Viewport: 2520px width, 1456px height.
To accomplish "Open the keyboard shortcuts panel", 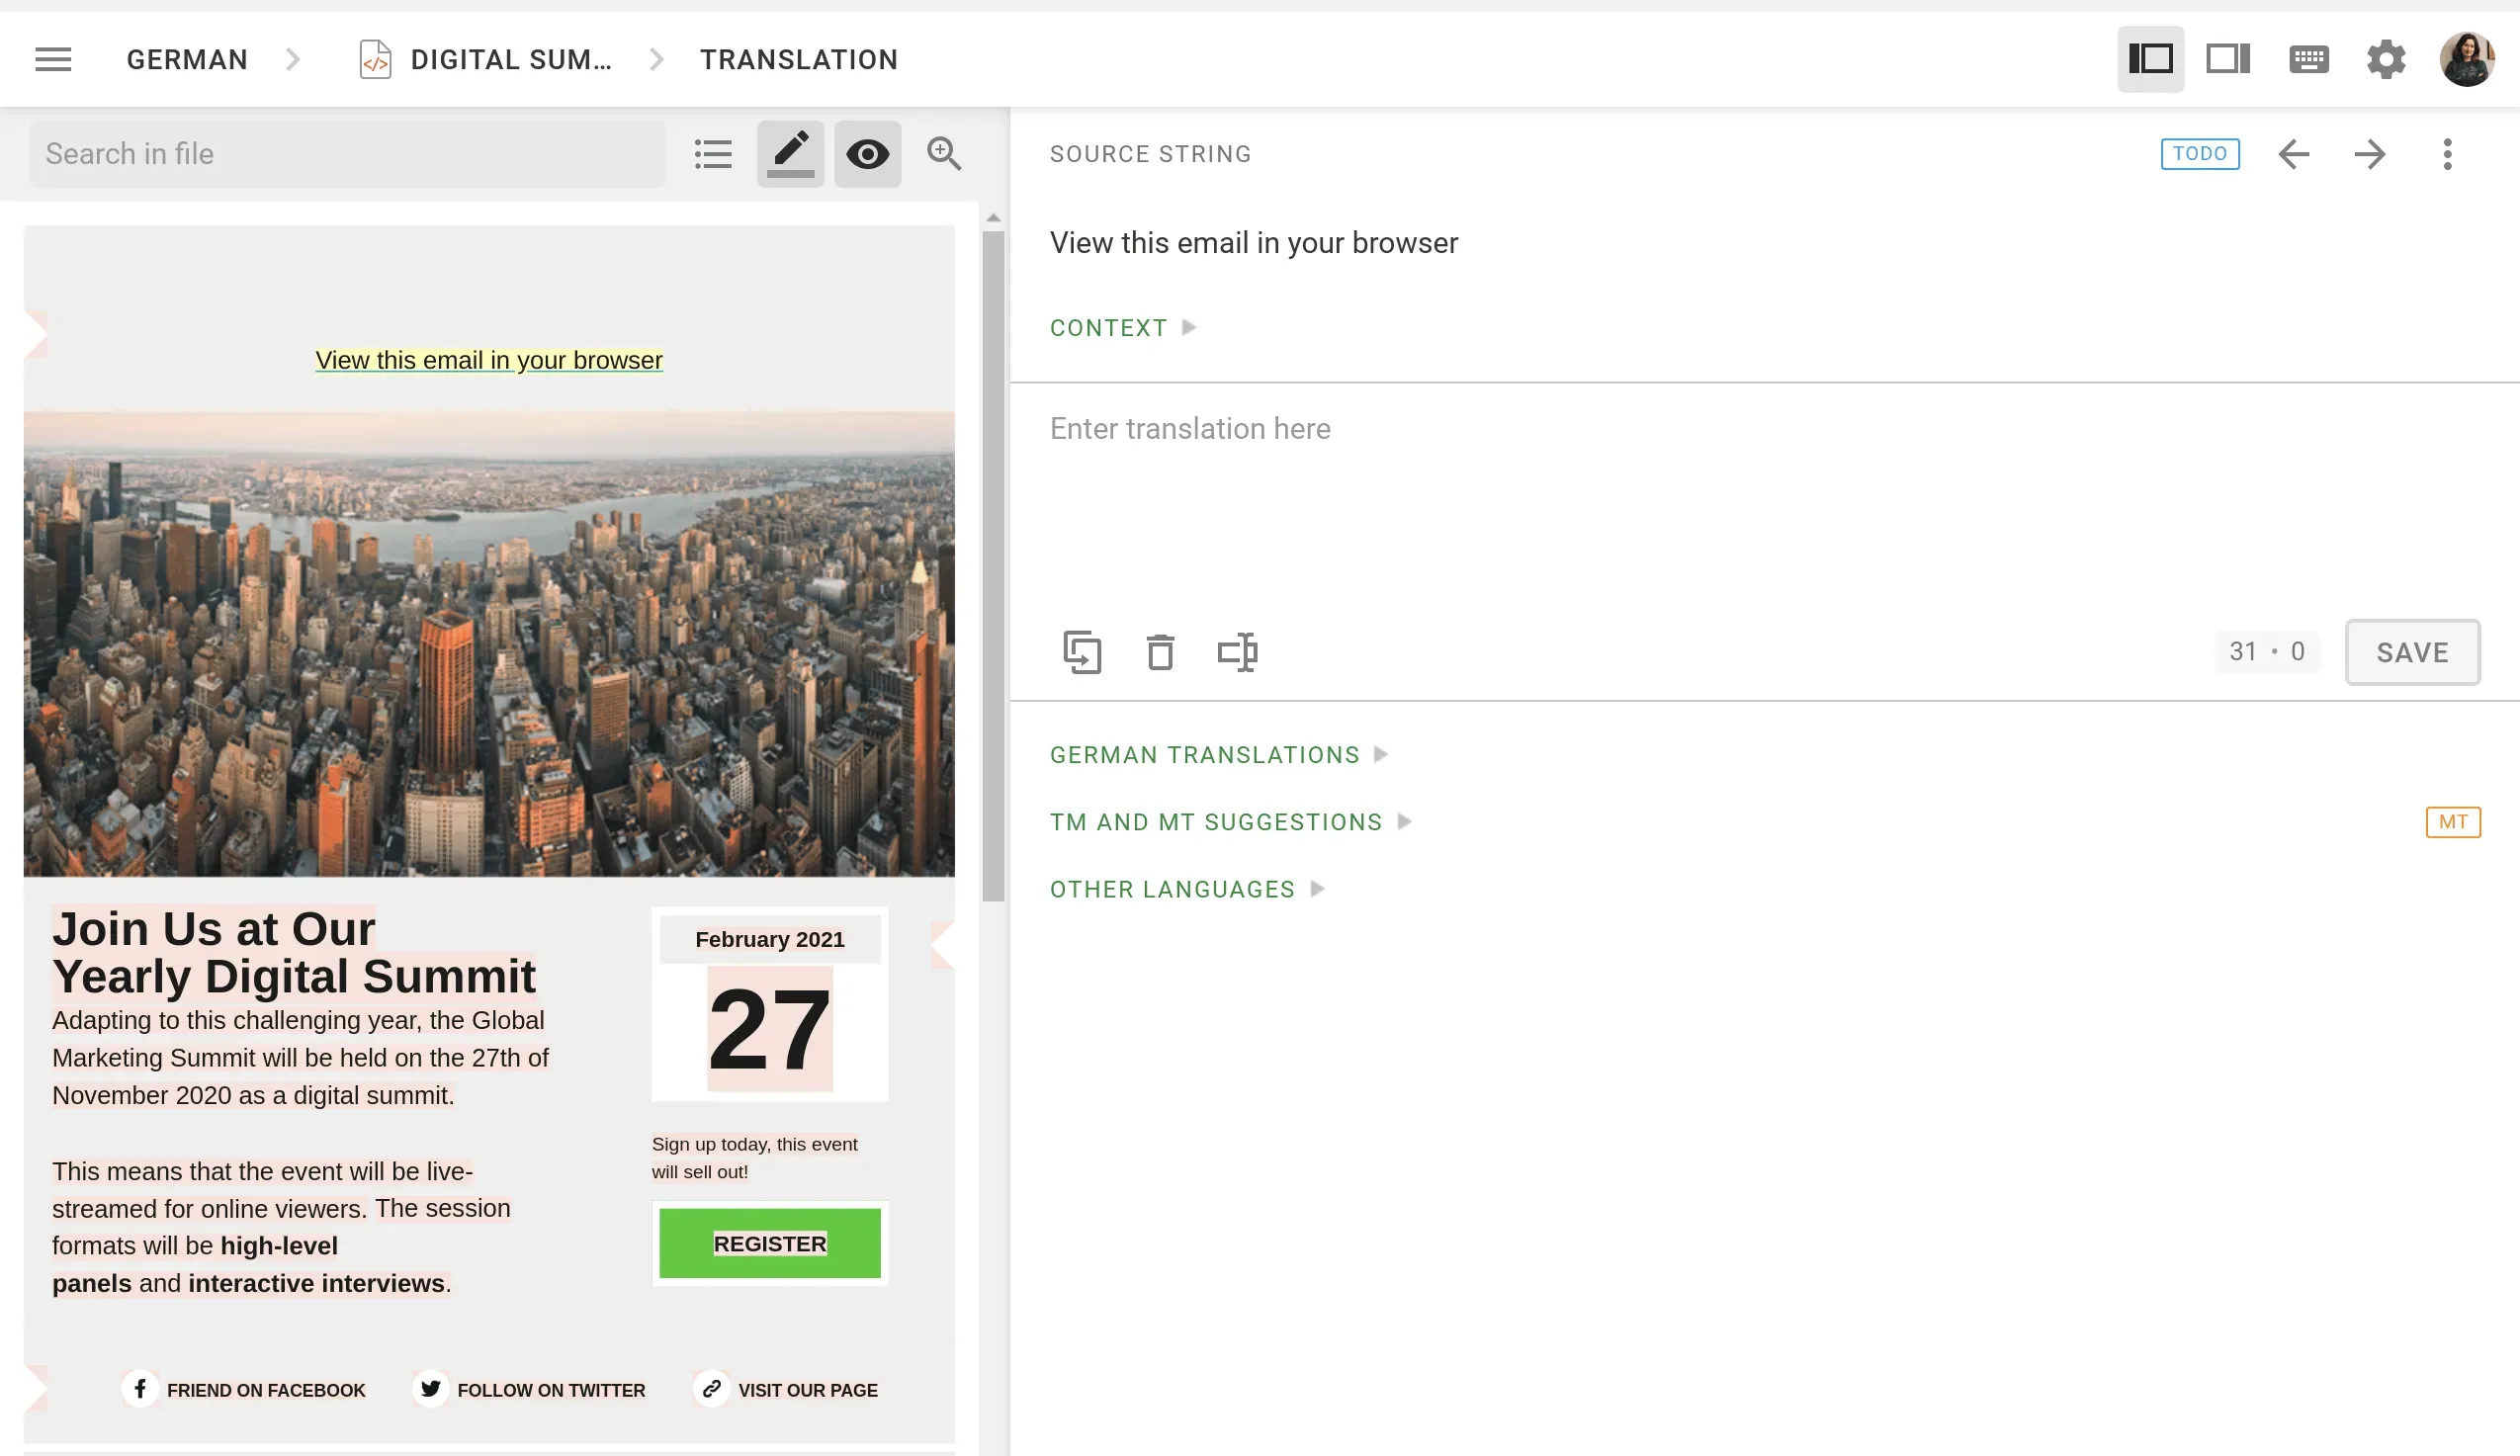I will tap(2307, 59).
